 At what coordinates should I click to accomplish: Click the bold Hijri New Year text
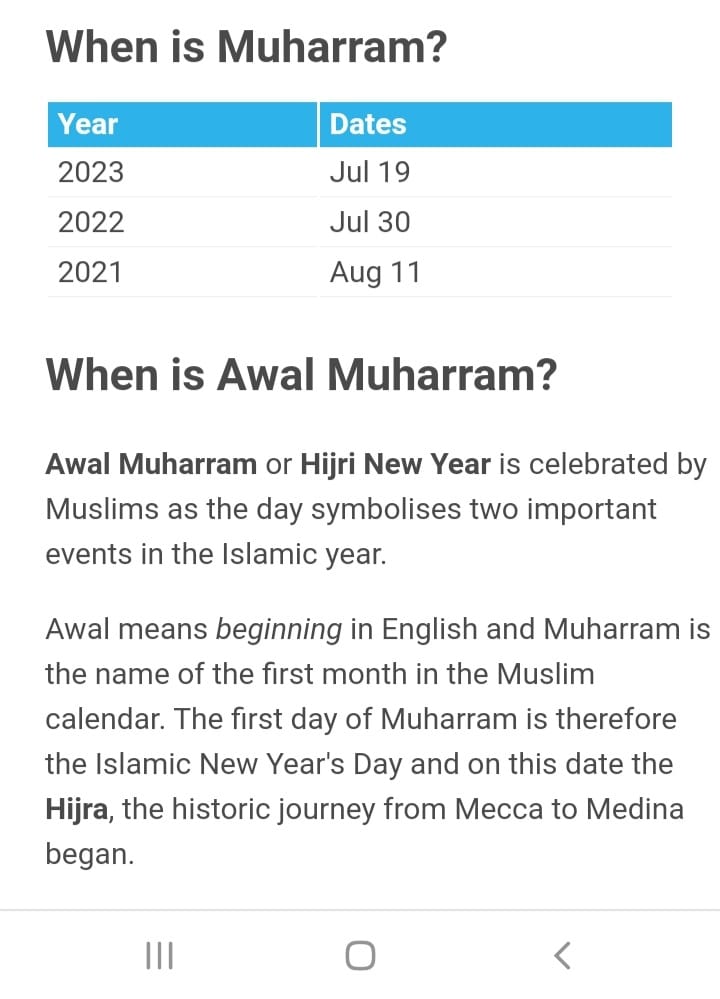pyautogui.click(x=395, y=464)
